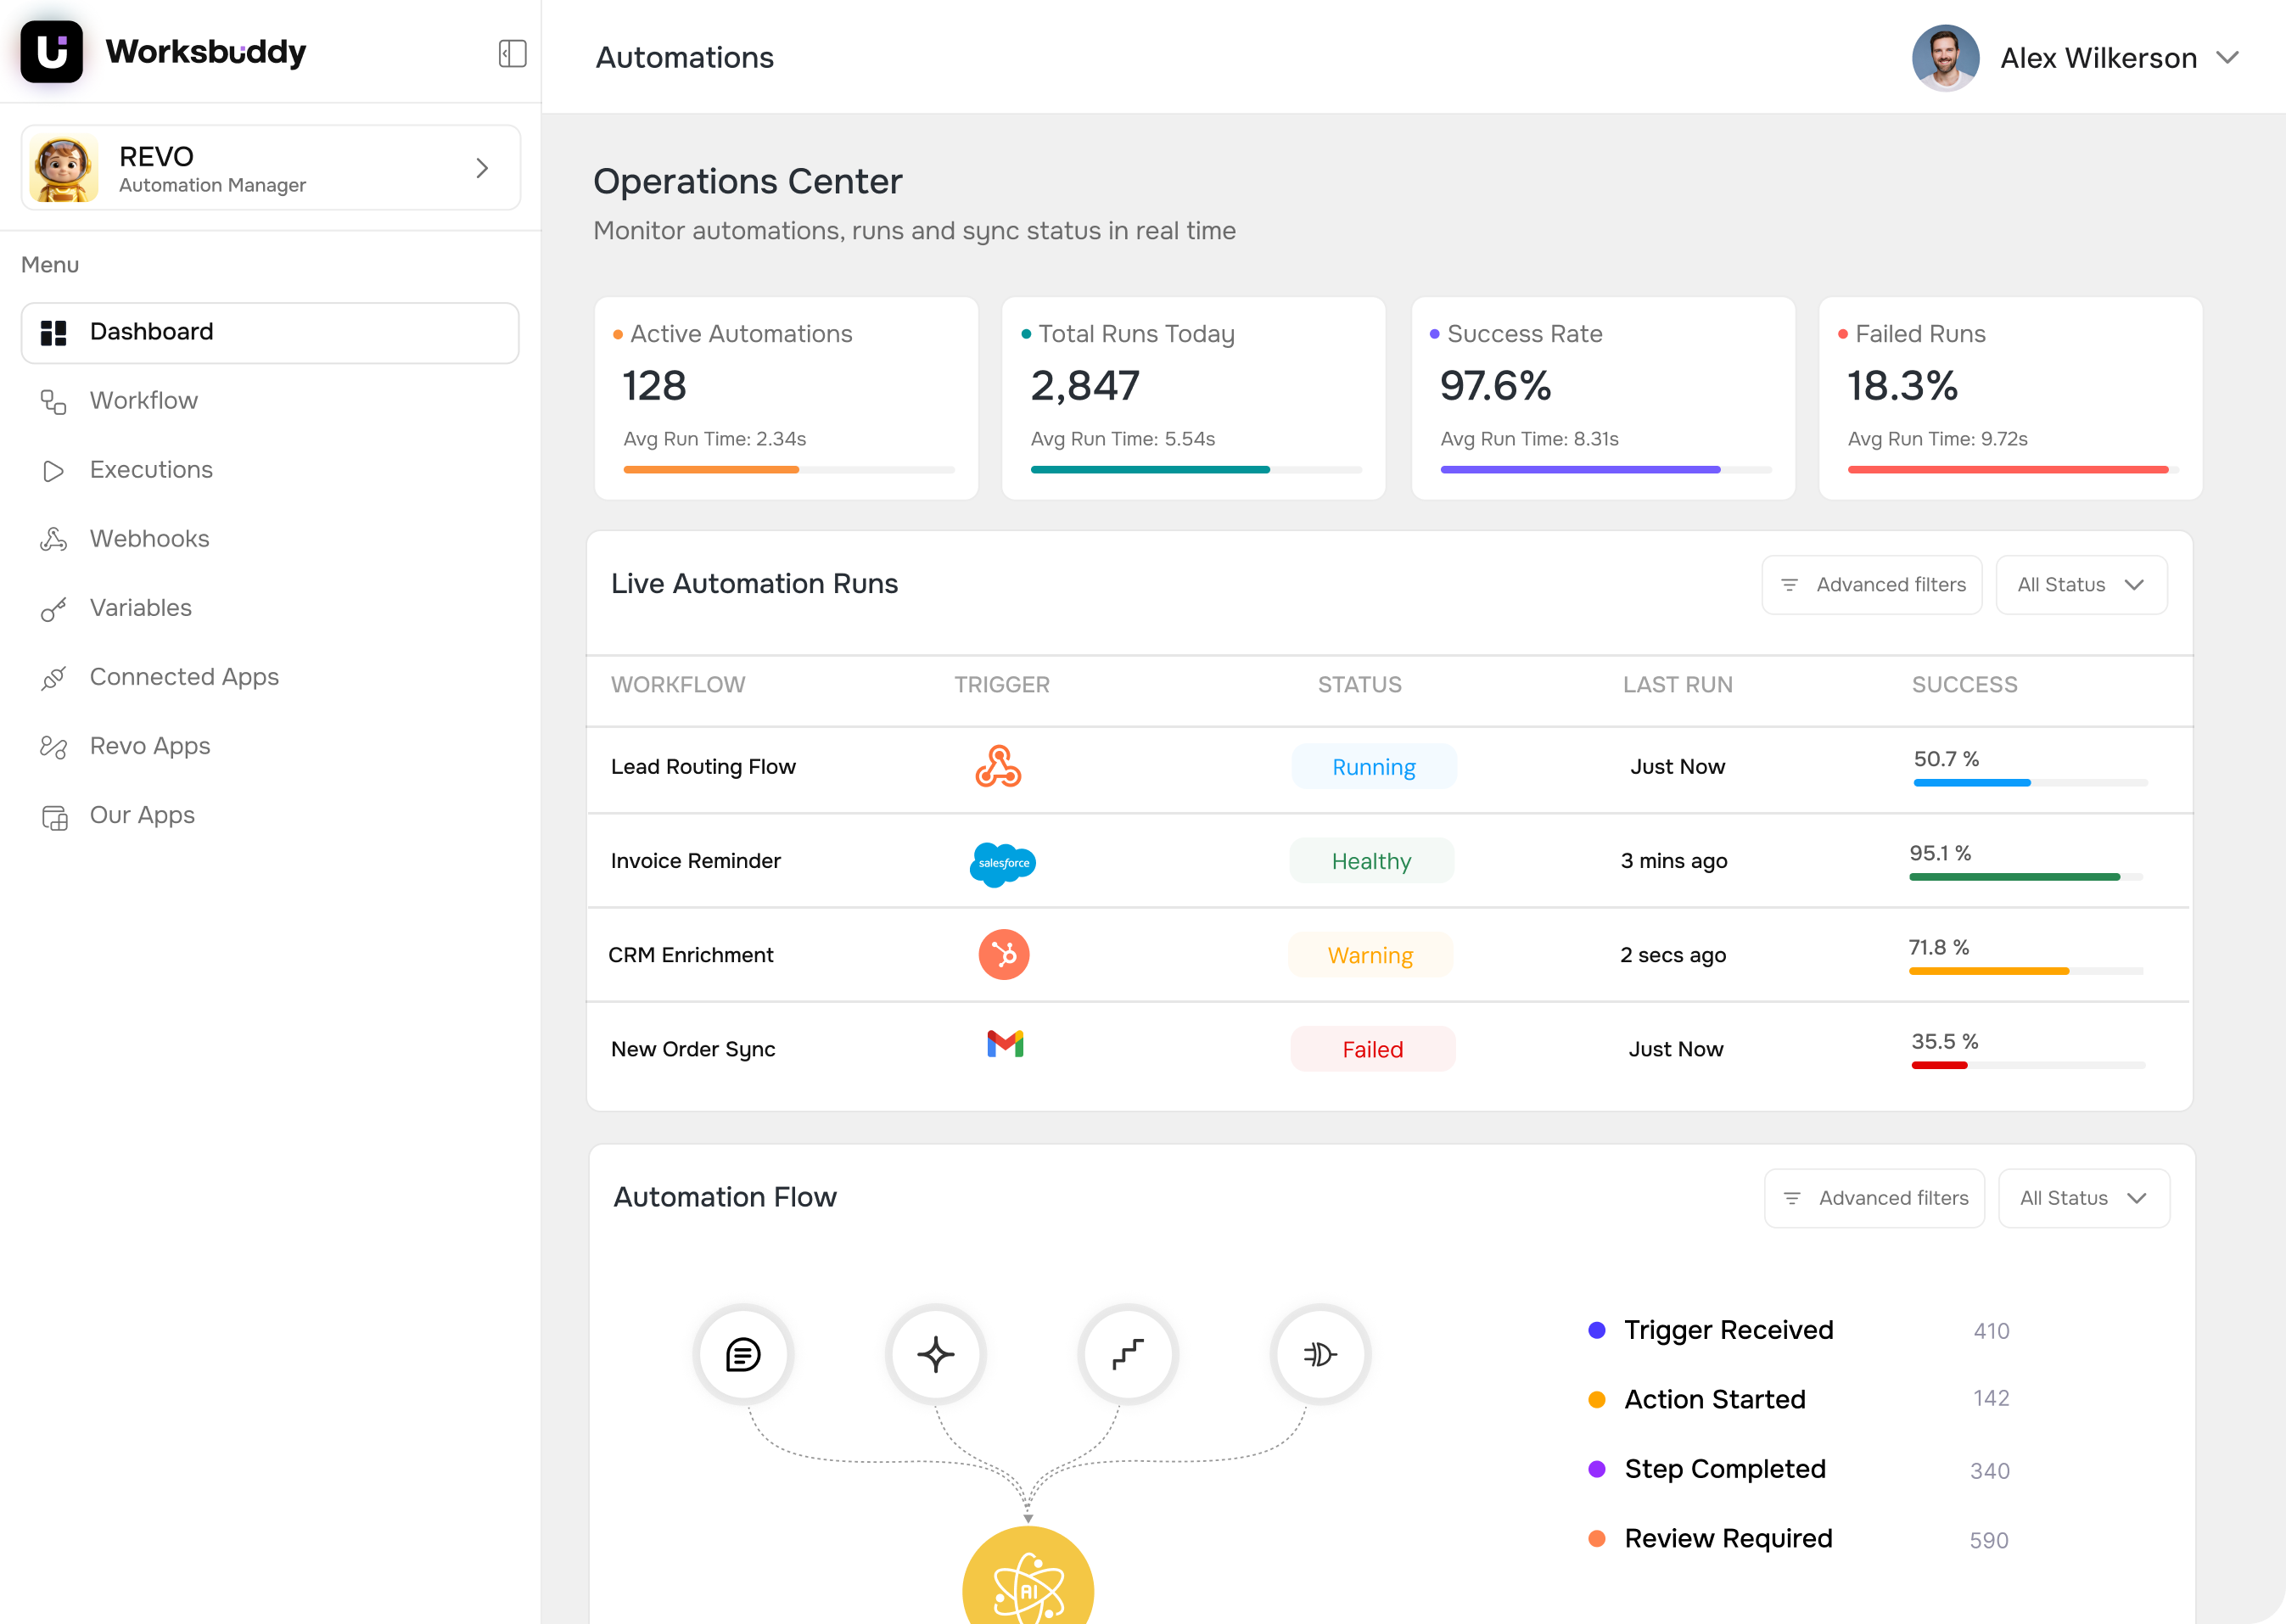The height and width of the screenshot is (1624, 2286).
Task: Click the Our Apps window icon
Action: coord(54,817)
